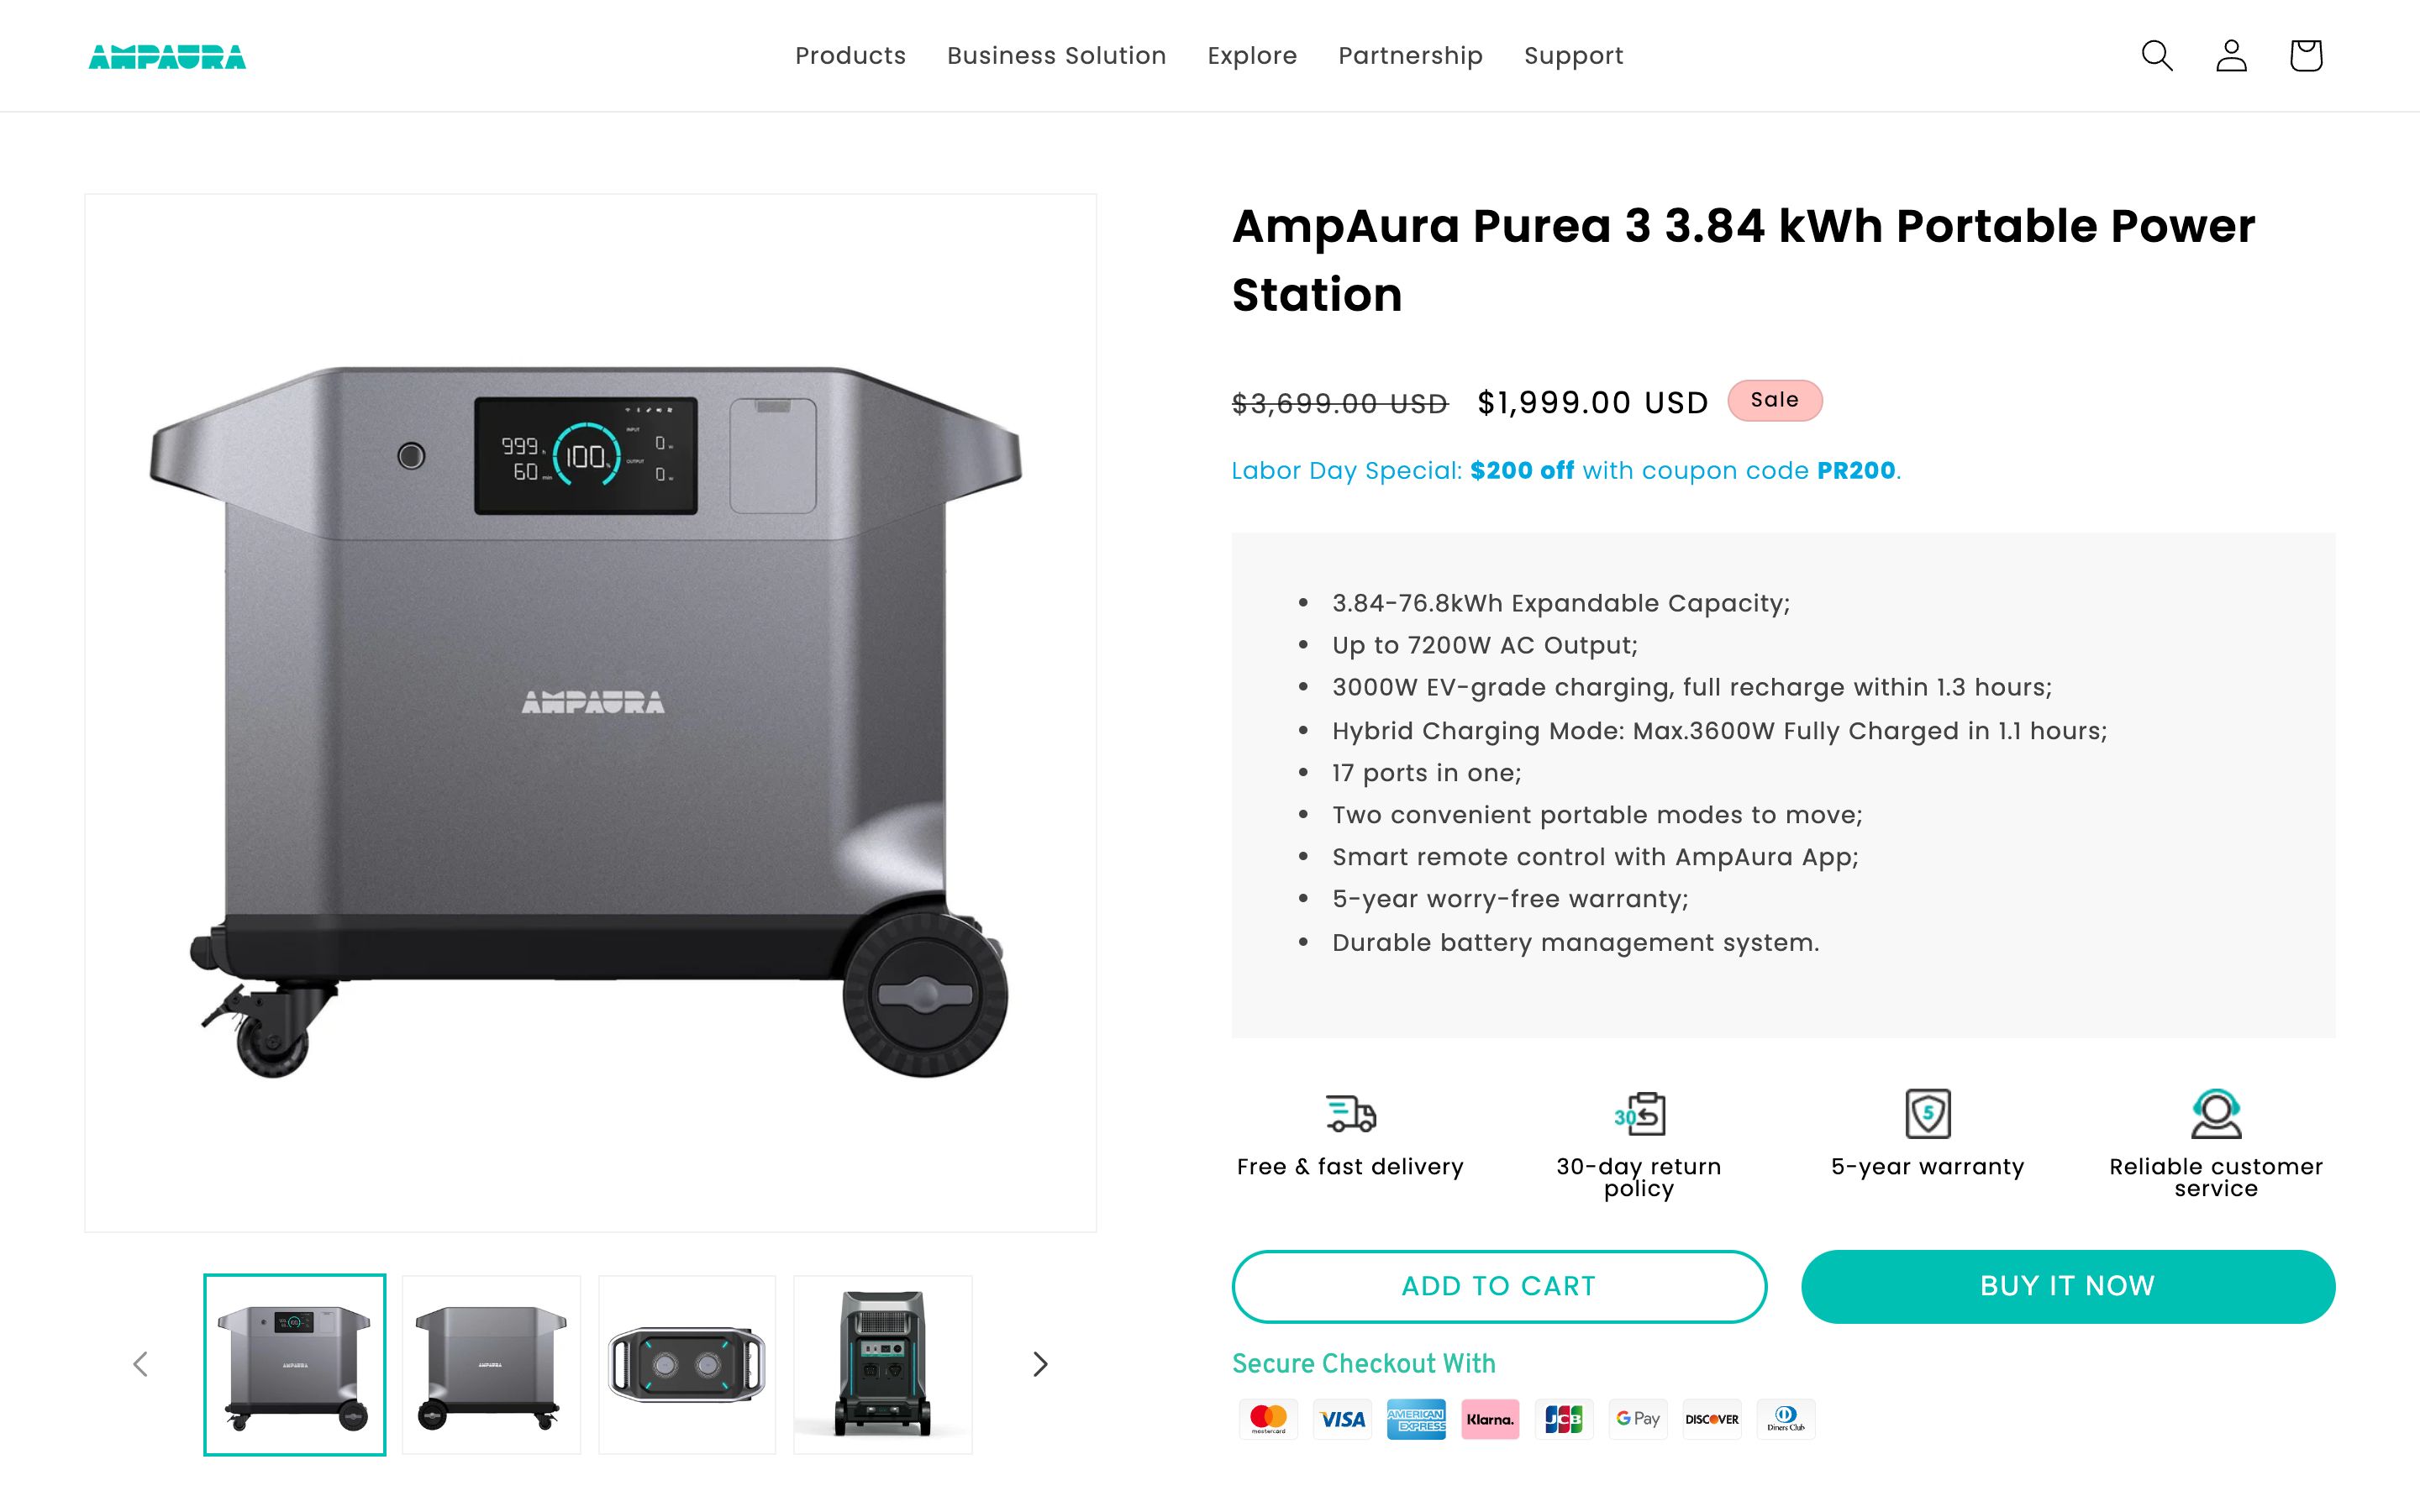
Task: Open the search icon
Action: pos(2157,56)
